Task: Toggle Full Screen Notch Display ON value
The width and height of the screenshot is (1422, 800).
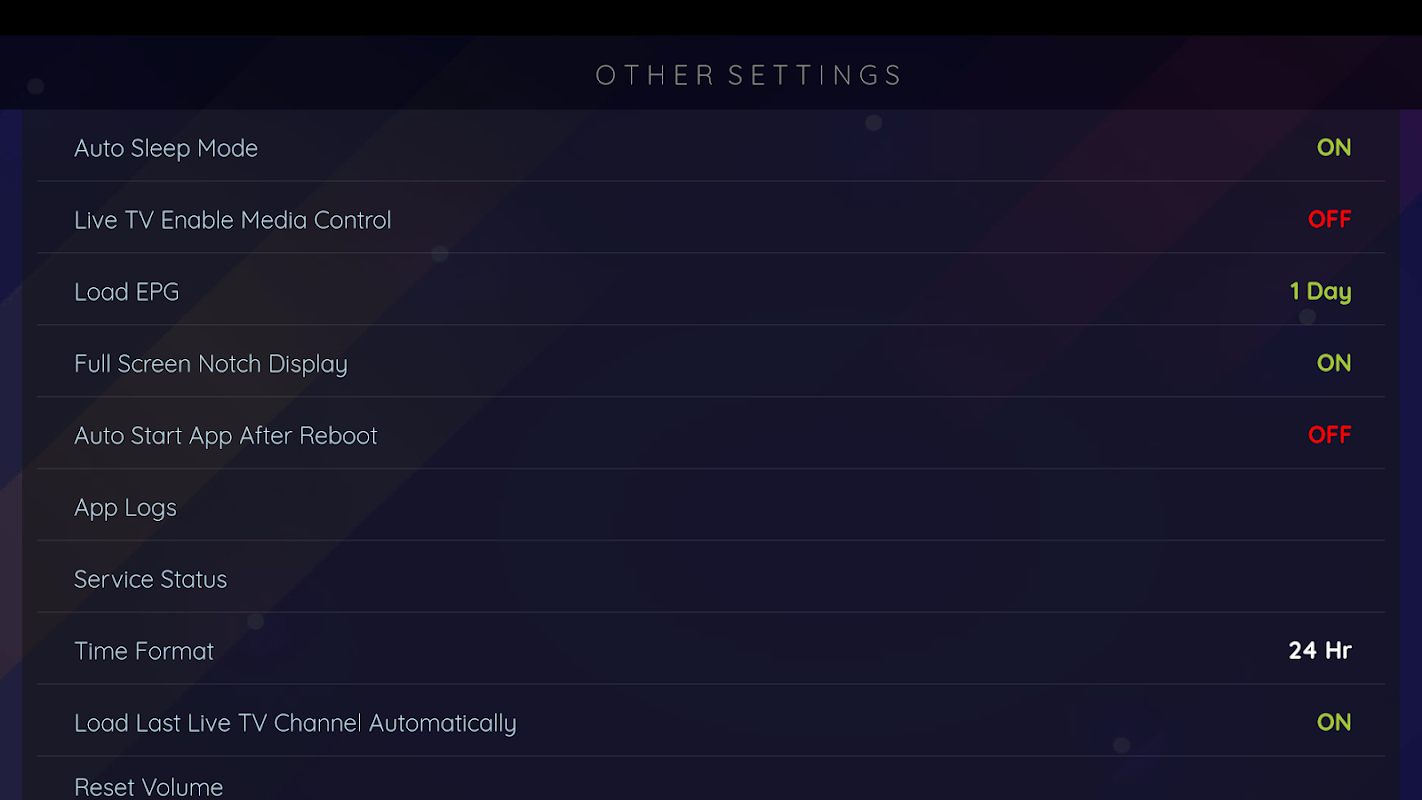Action: coord(1333,363)
